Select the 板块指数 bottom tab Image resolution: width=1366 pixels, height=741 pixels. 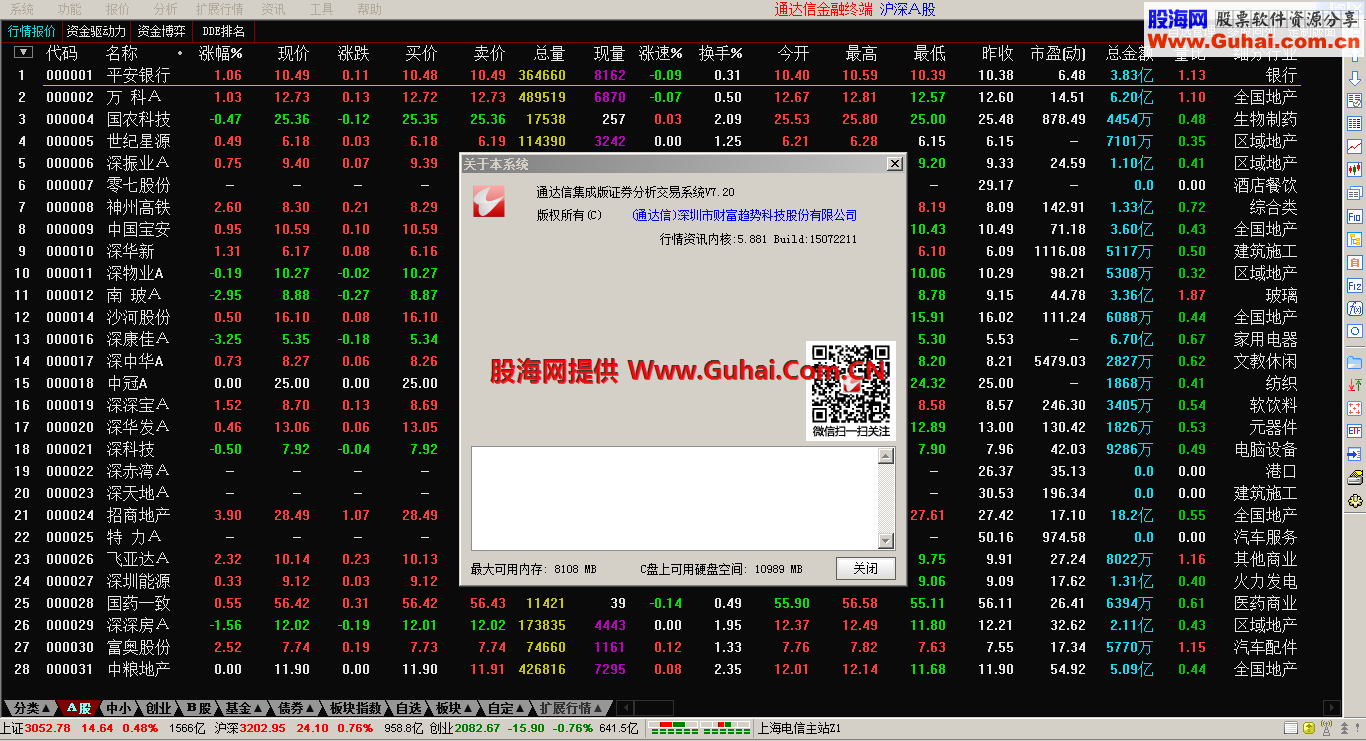point(356,708)
